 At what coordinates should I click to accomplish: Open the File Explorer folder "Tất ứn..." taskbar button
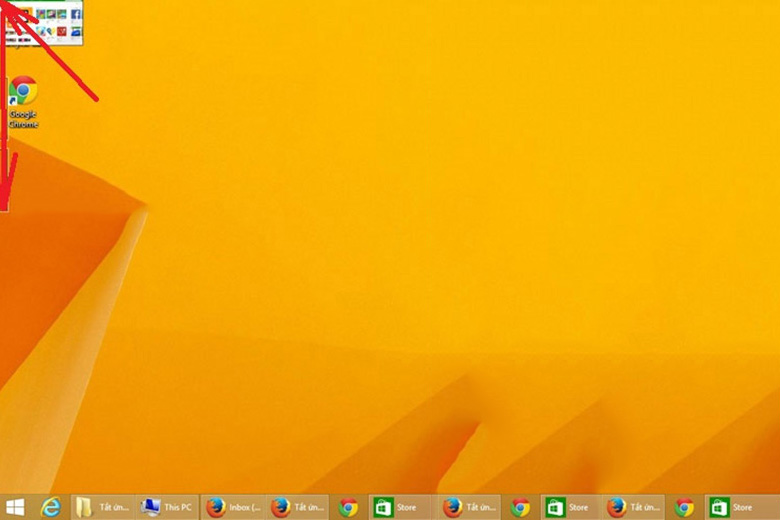tap(102, 507)
